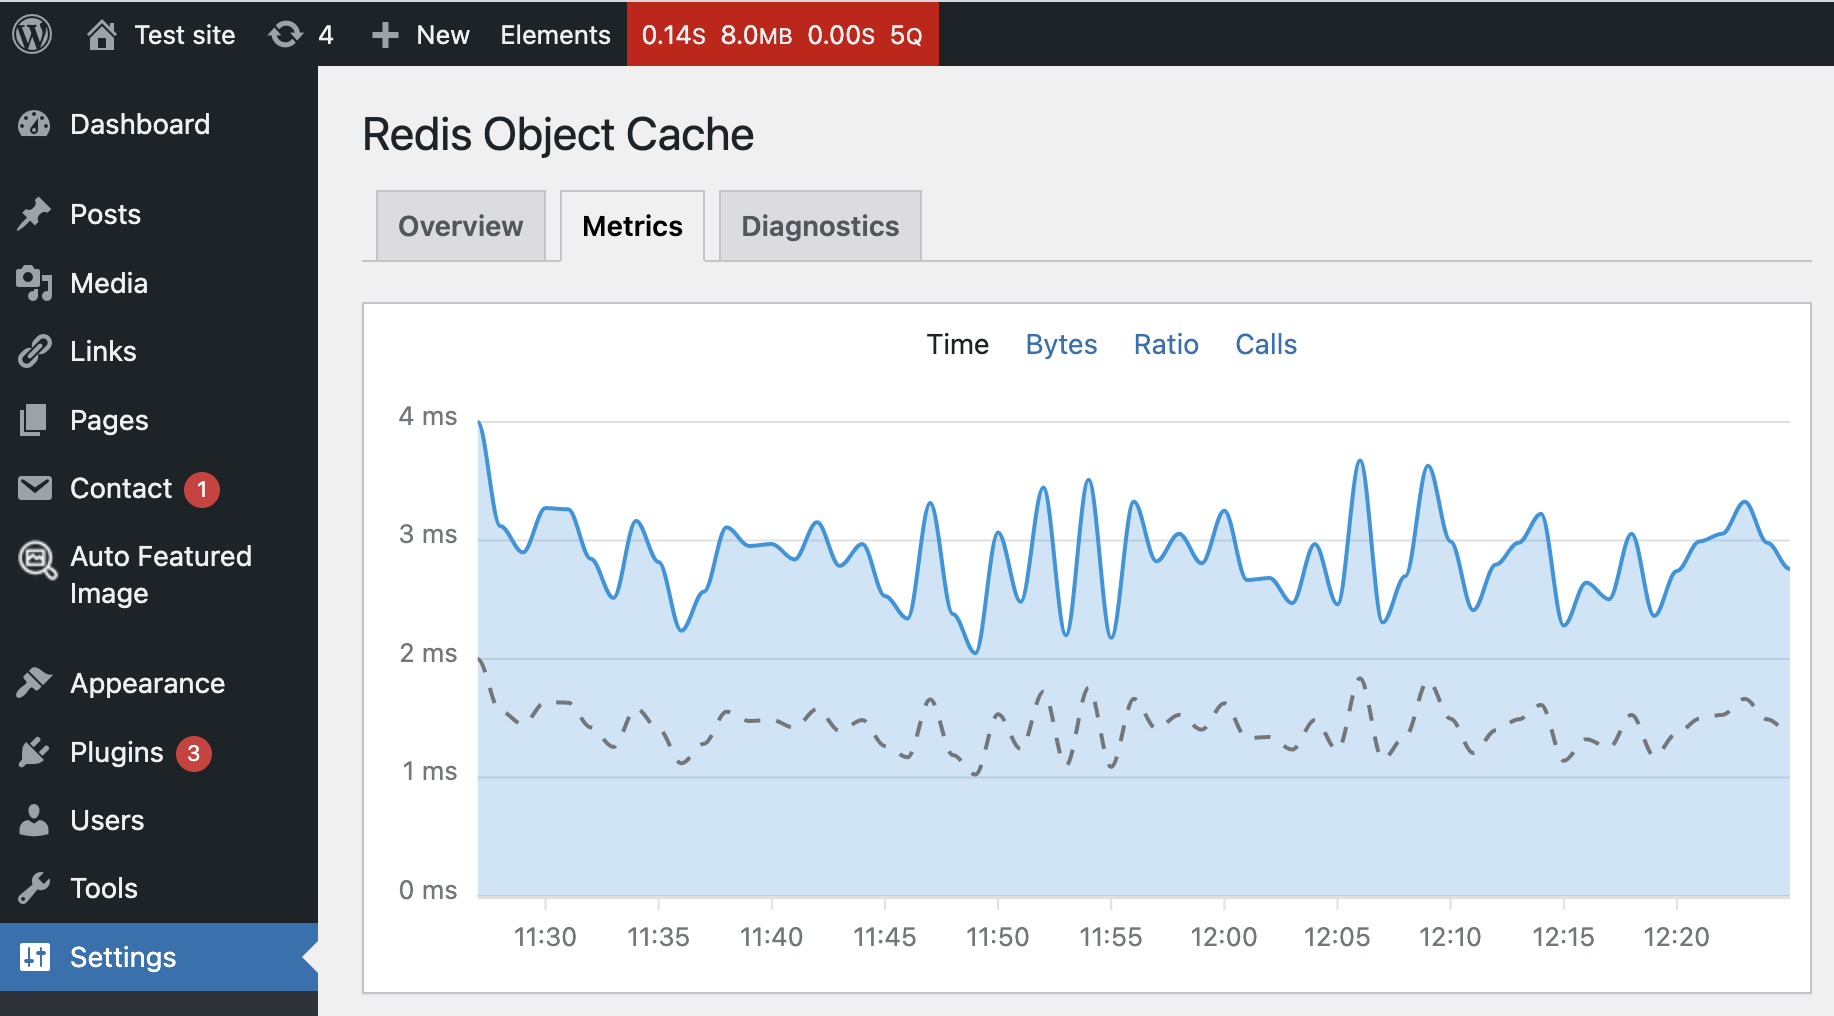Switch to the Overview tab

[461, 226]
